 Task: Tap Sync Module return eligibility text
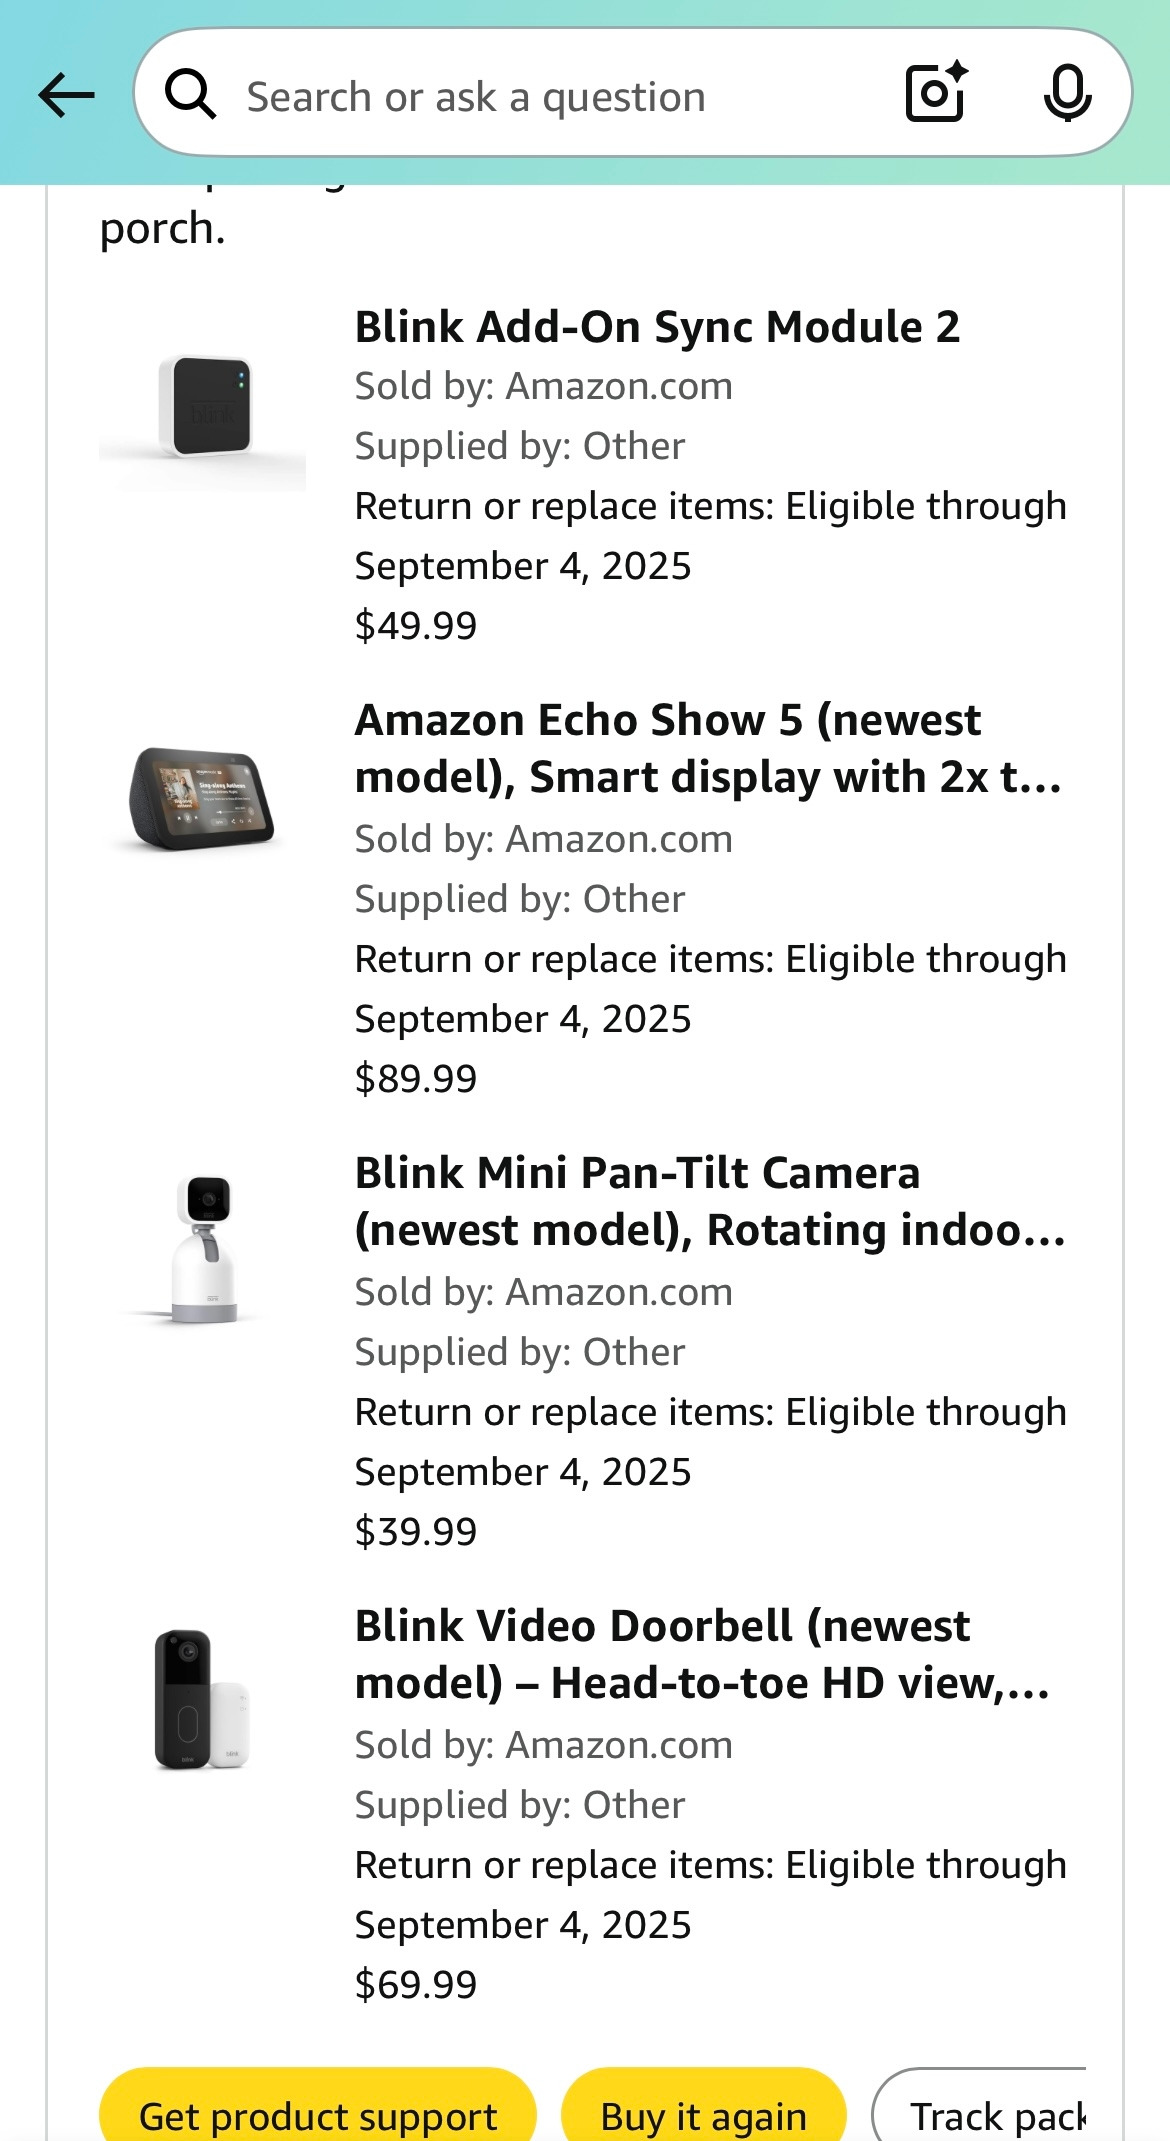pyautogui.click(x=710, y=536)
